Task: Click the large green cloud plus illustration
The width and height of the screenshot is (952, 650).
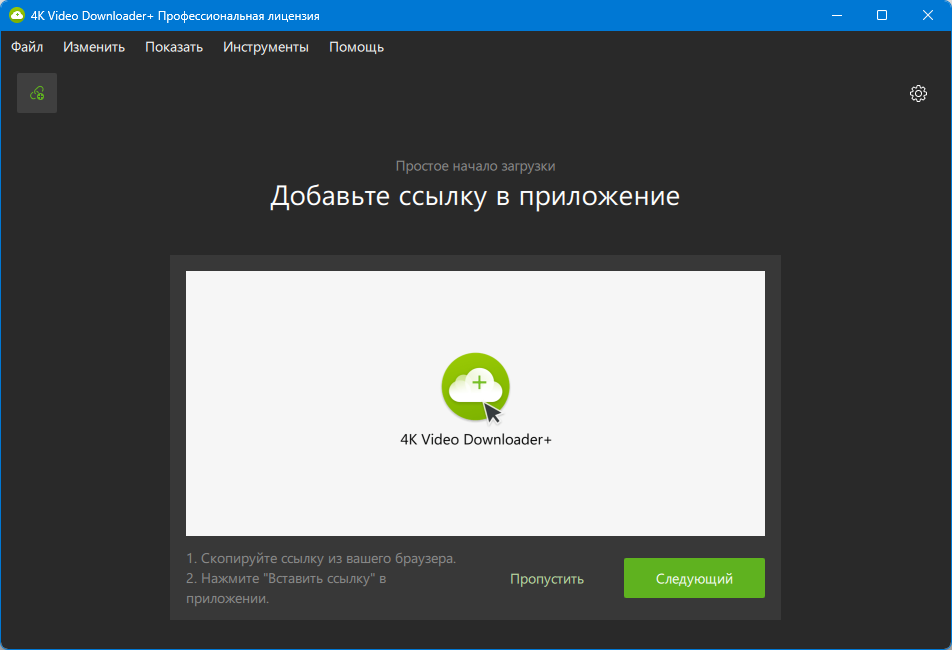Action: 475,387
